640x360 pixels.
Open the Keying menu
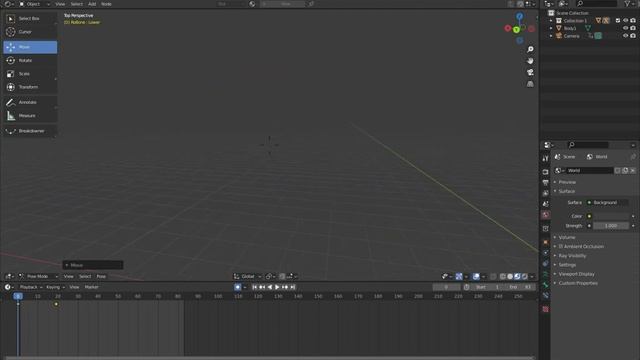click(55, 287)
